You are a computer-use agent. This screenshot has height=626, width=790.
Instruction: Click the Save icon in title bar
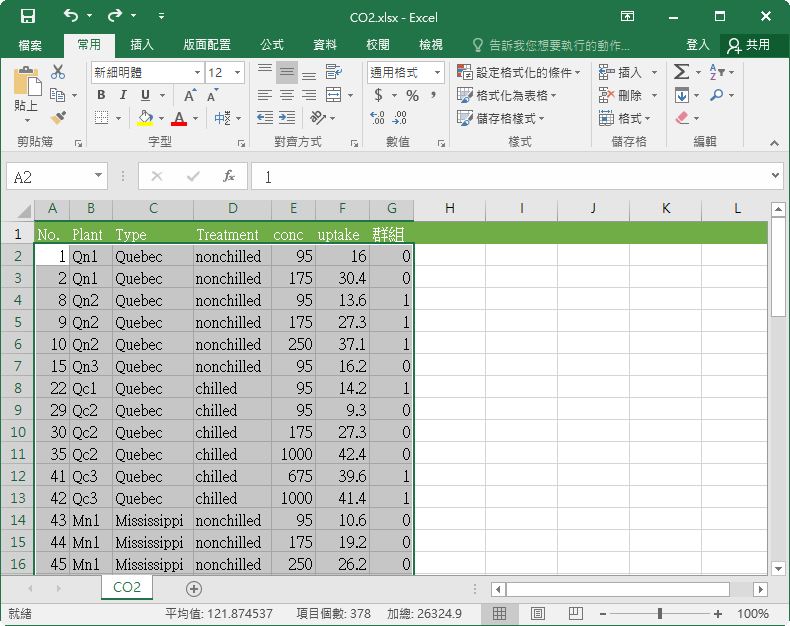28,16
